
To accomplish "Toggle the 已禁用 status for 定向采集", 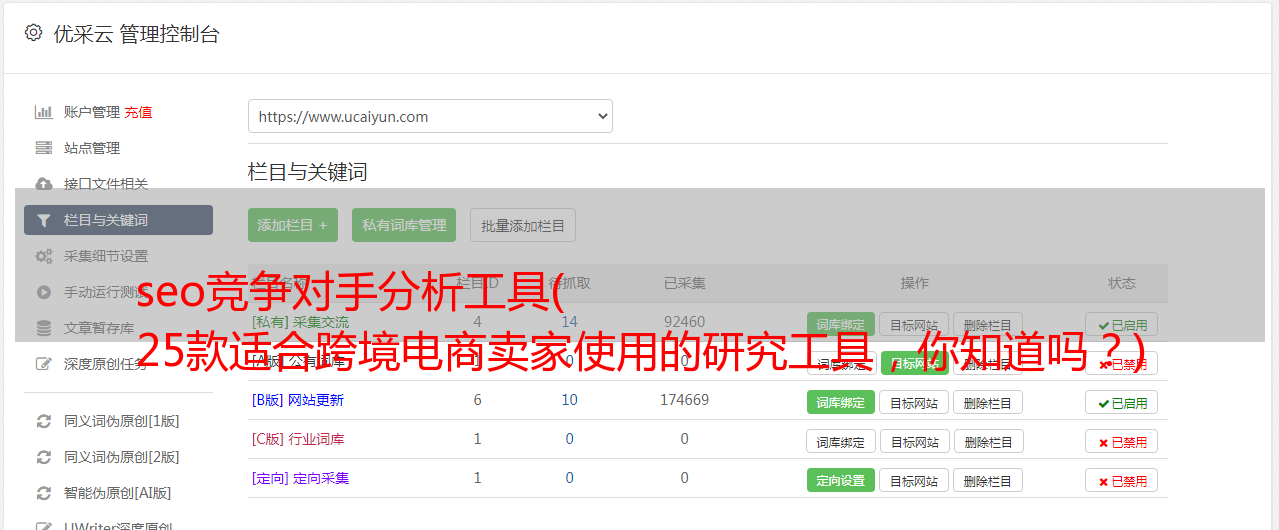I will [x=1122, y=480].
